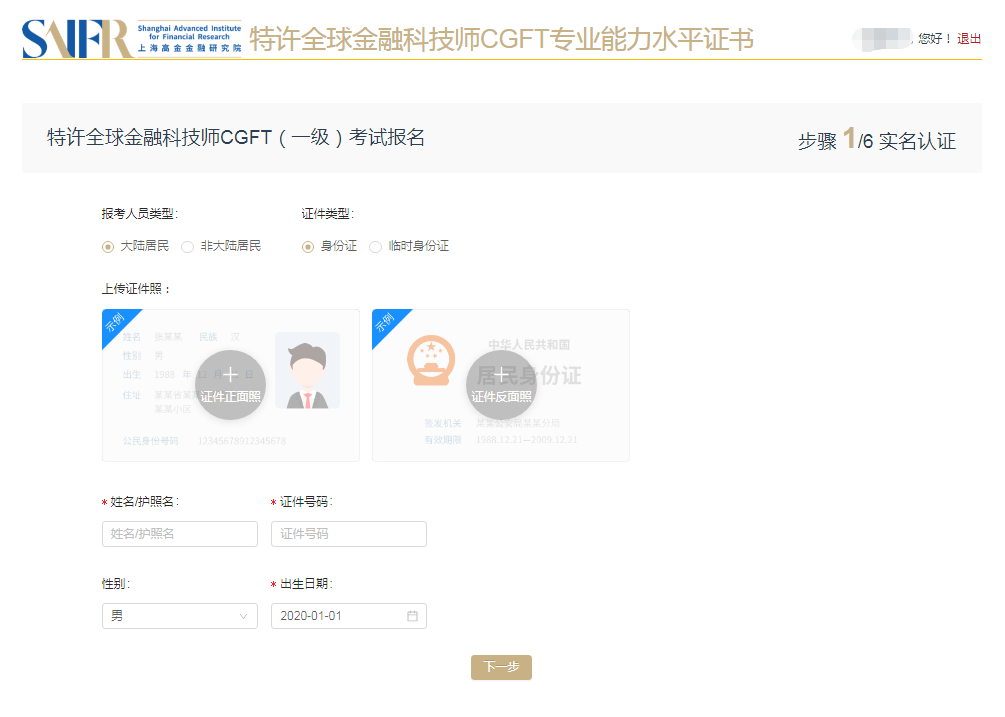
Task: Click the plus icon for 证件正面照 upload
Action: pos(230,375)
